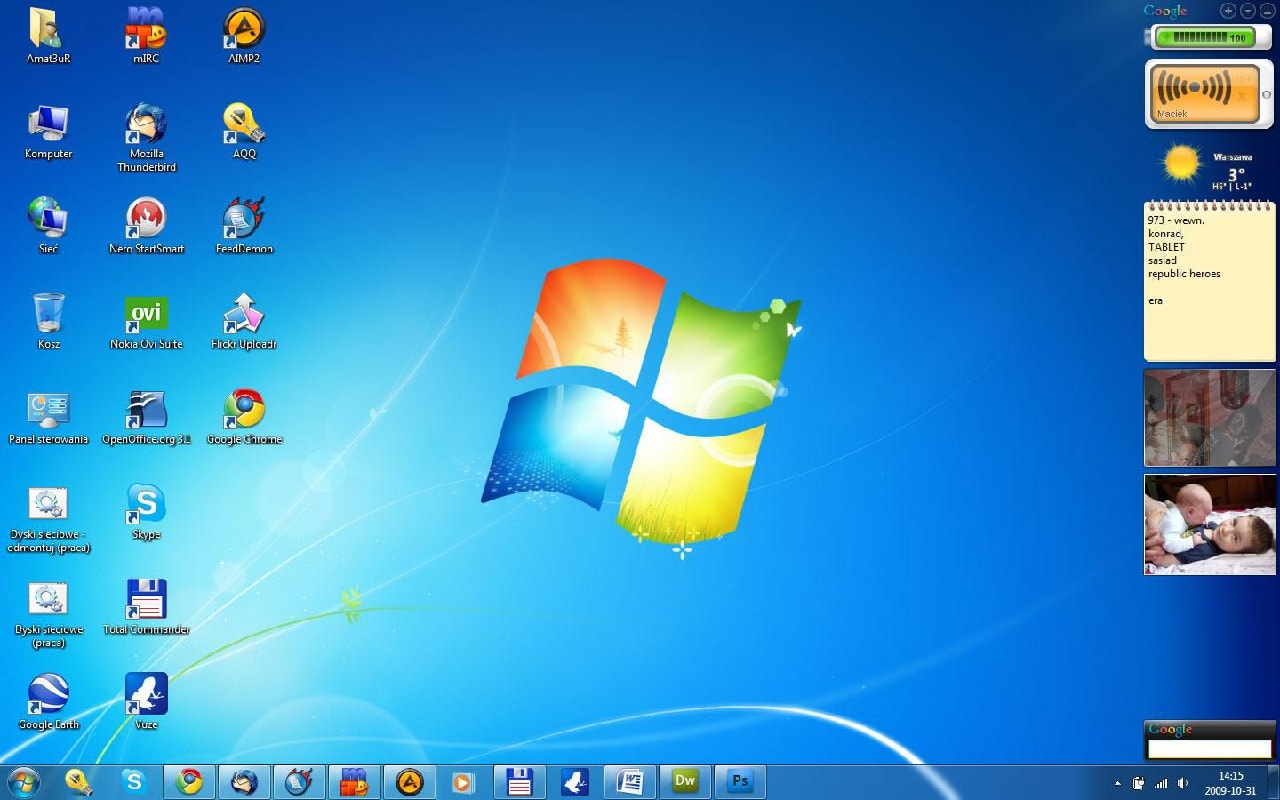Open the Warszawa weather gadget
Image resolution: width=1280 pixels, height=800 pixels.
[1210, 168]
